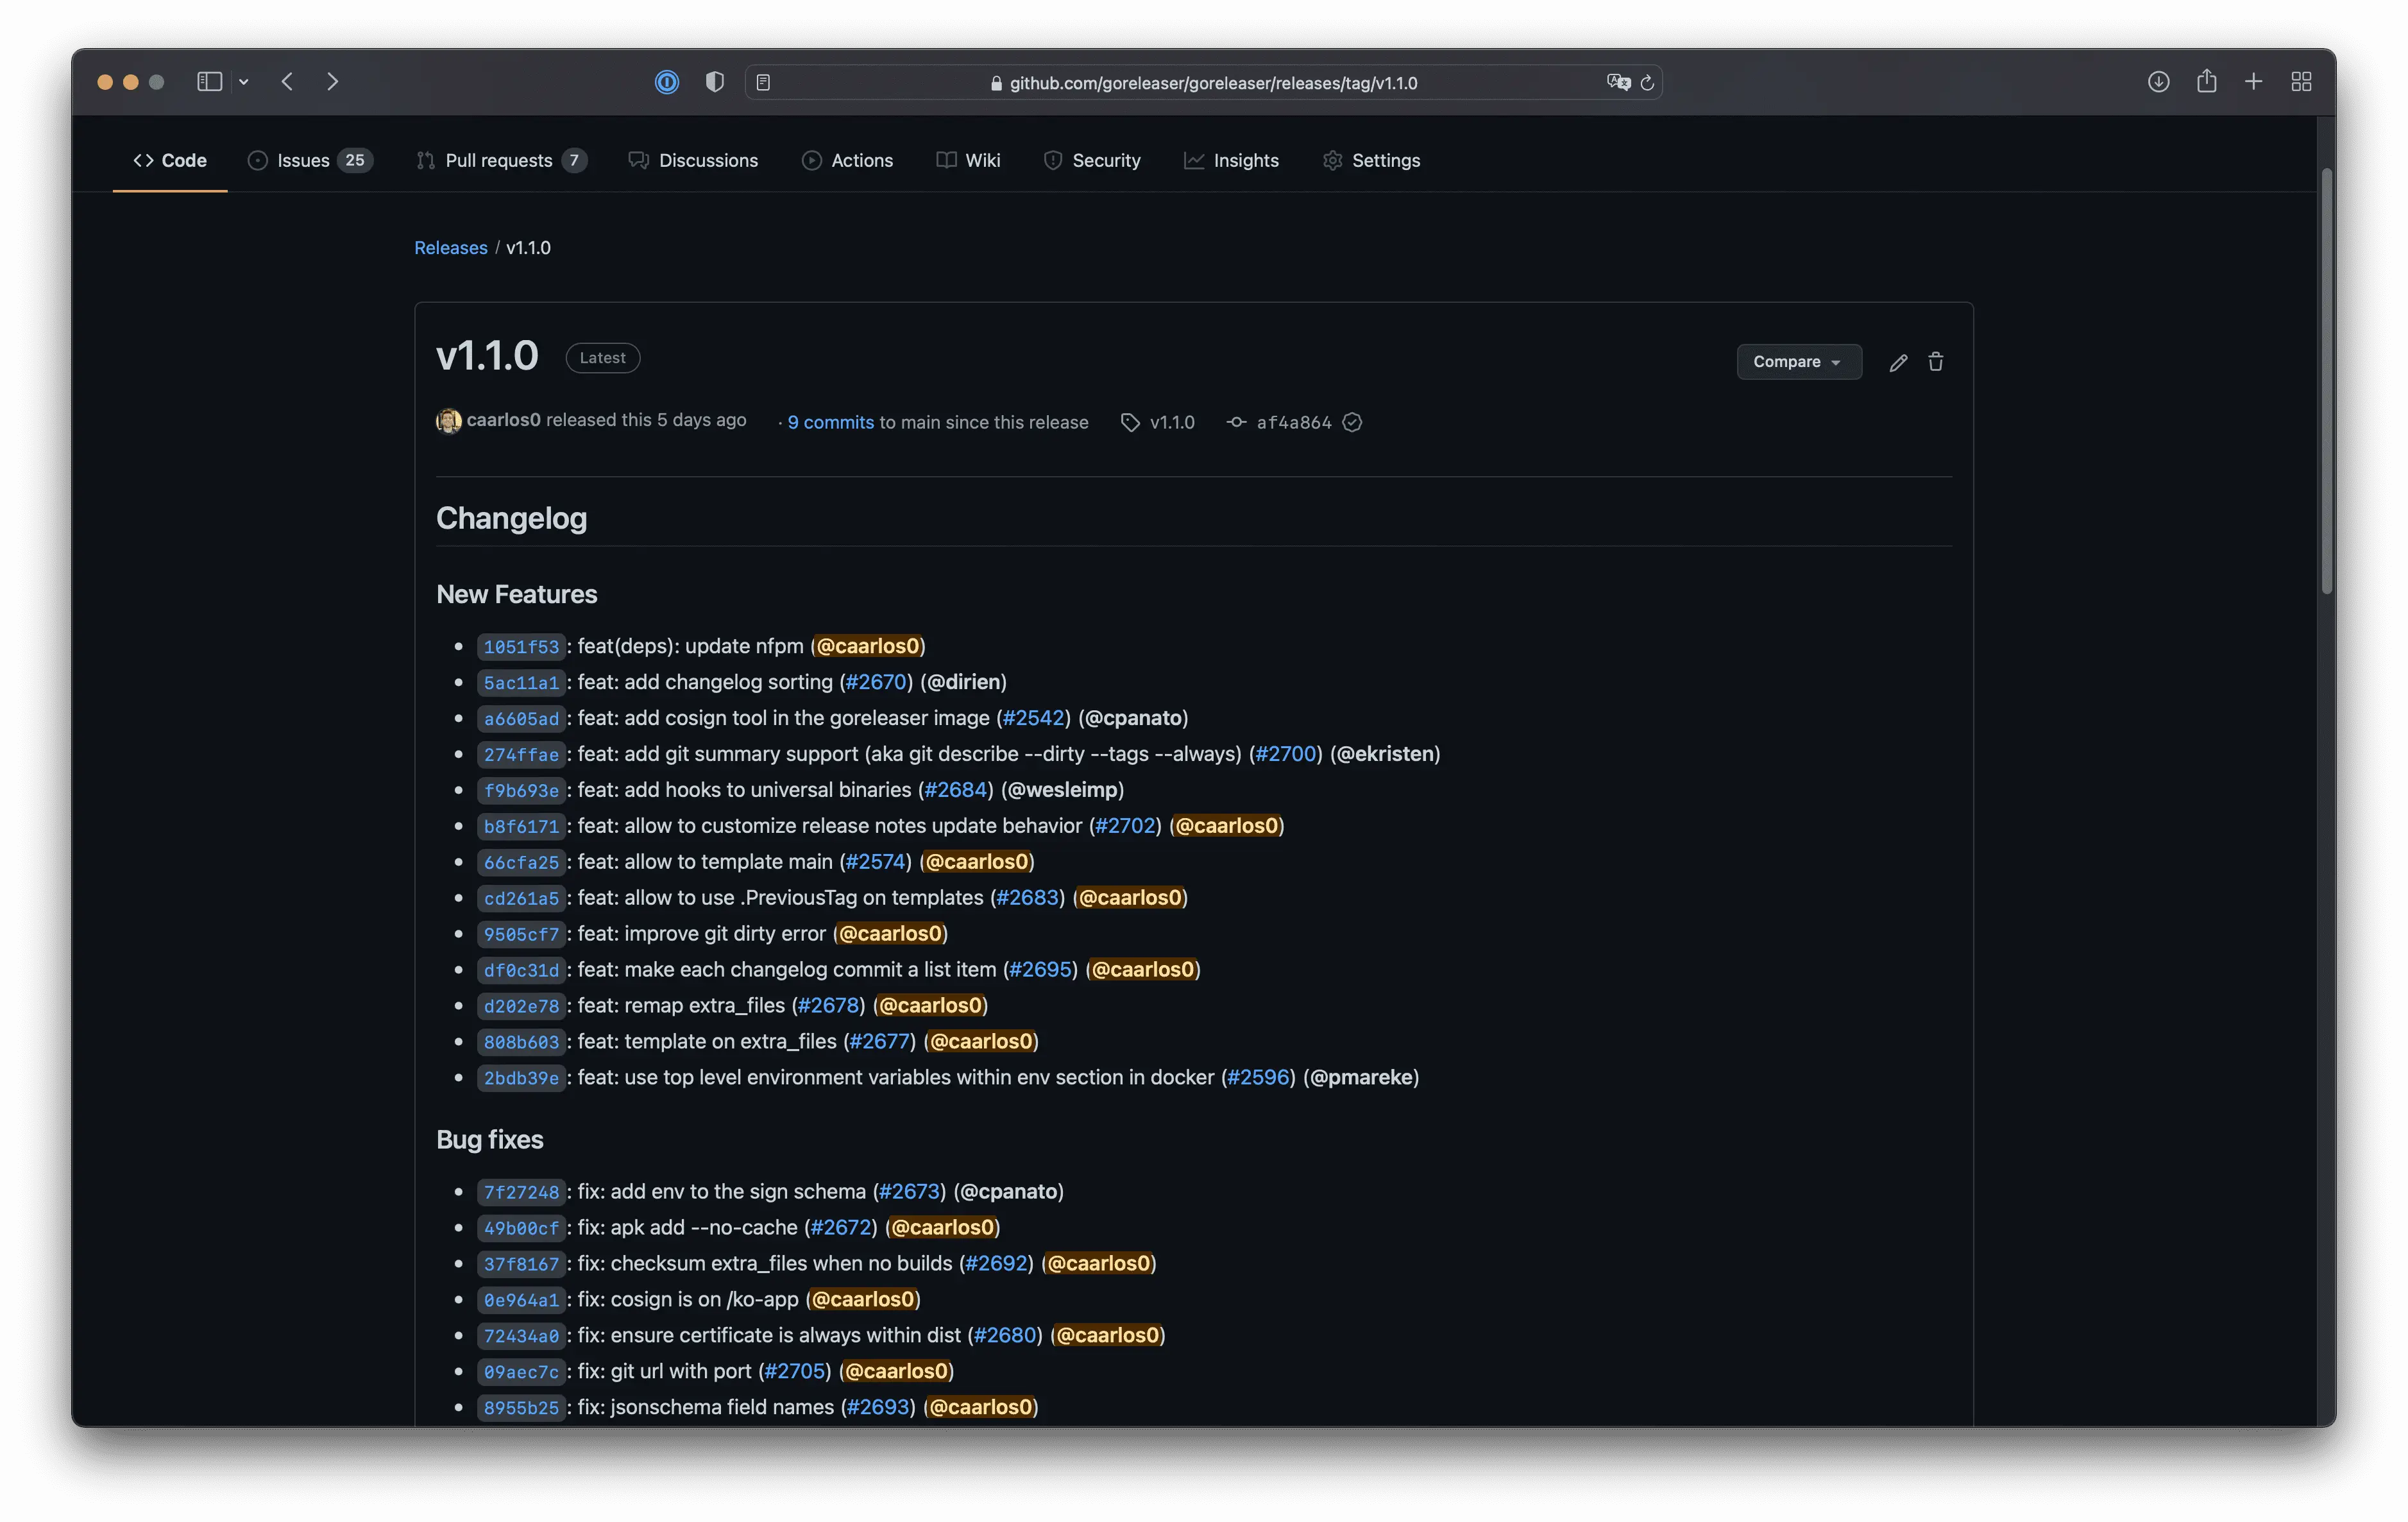Open a new tab with the plus icon
The width and height of the screenshot is (2408, 1522).
pos(2254,82)
